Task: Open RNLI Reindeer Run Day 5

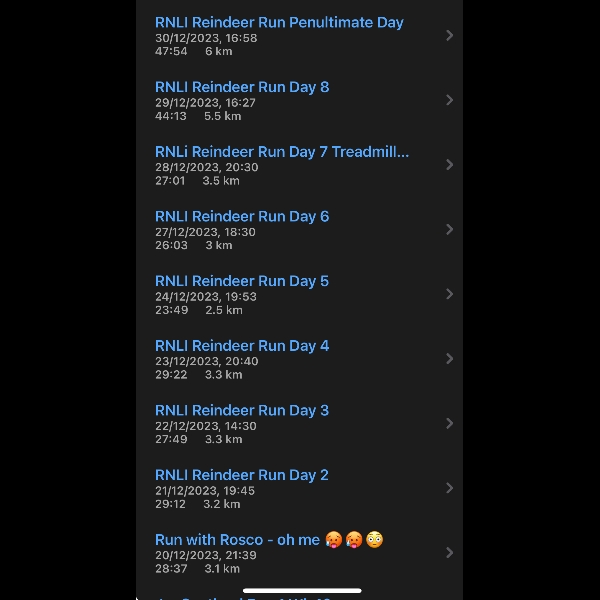Action: (242, 281)
